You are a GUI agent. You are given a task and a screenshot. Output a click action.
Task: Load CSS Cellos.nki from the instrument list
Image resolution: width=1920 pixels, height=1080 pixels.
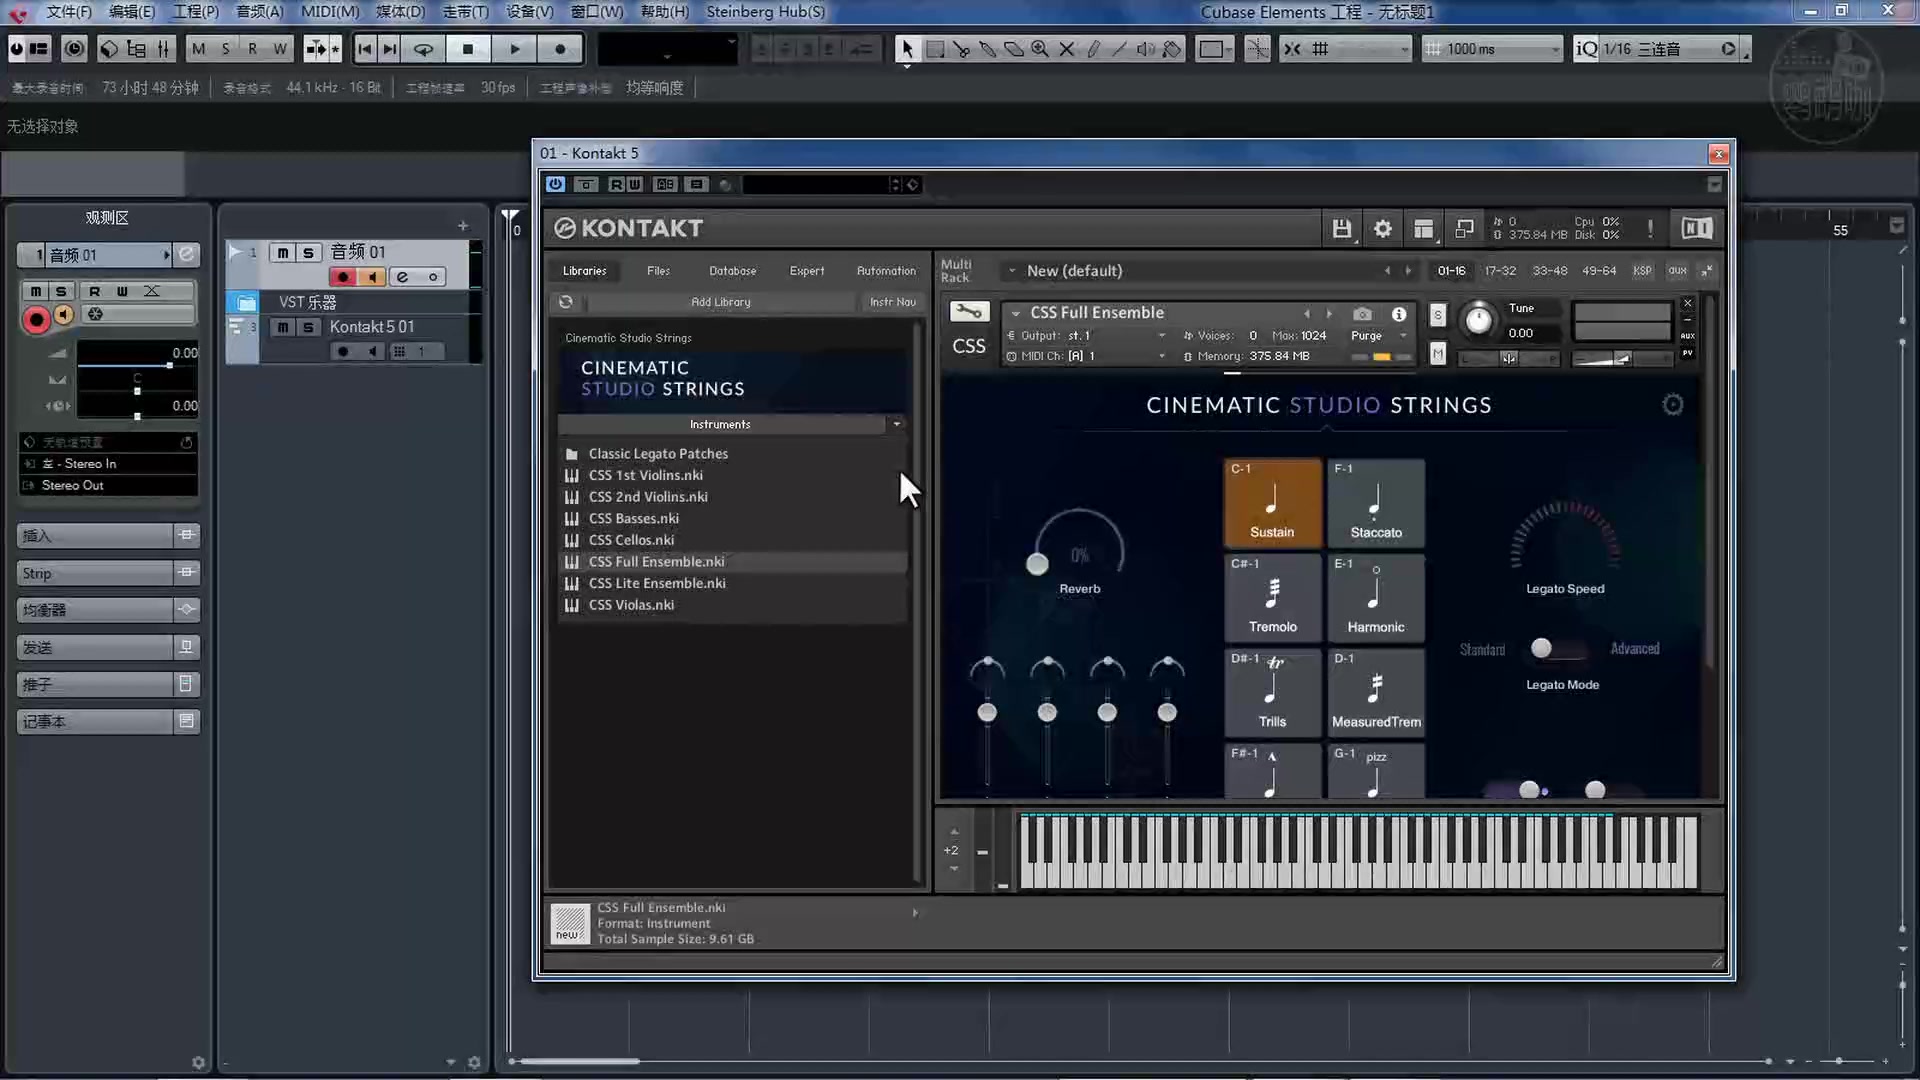[630, 539]
